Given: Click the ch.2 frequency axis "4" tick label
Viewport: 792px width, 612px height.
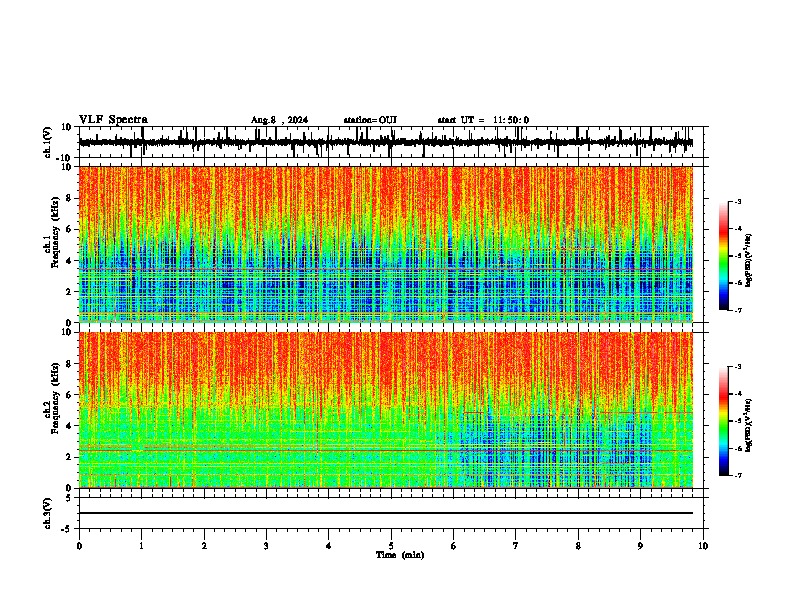Looking at the screenshot, I should (x=69, y=426).
